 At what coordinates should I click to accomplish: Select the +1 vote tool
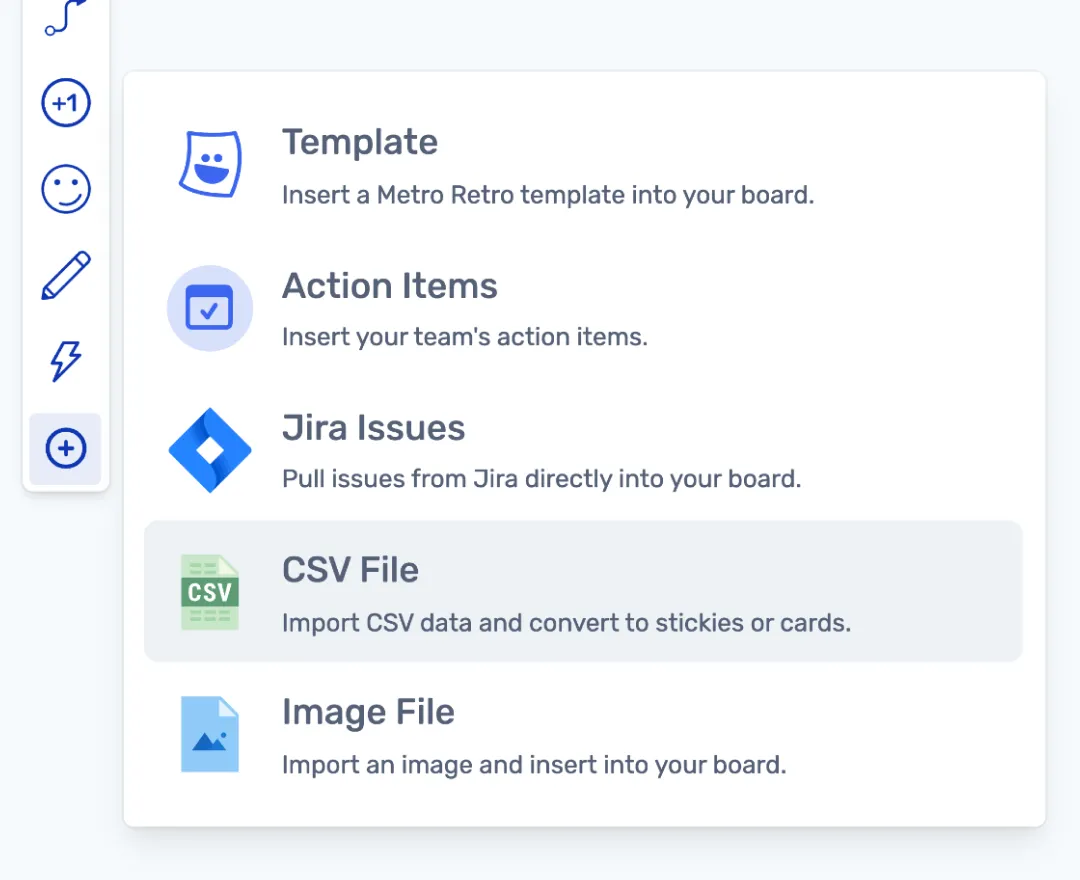tap(65, 103)
